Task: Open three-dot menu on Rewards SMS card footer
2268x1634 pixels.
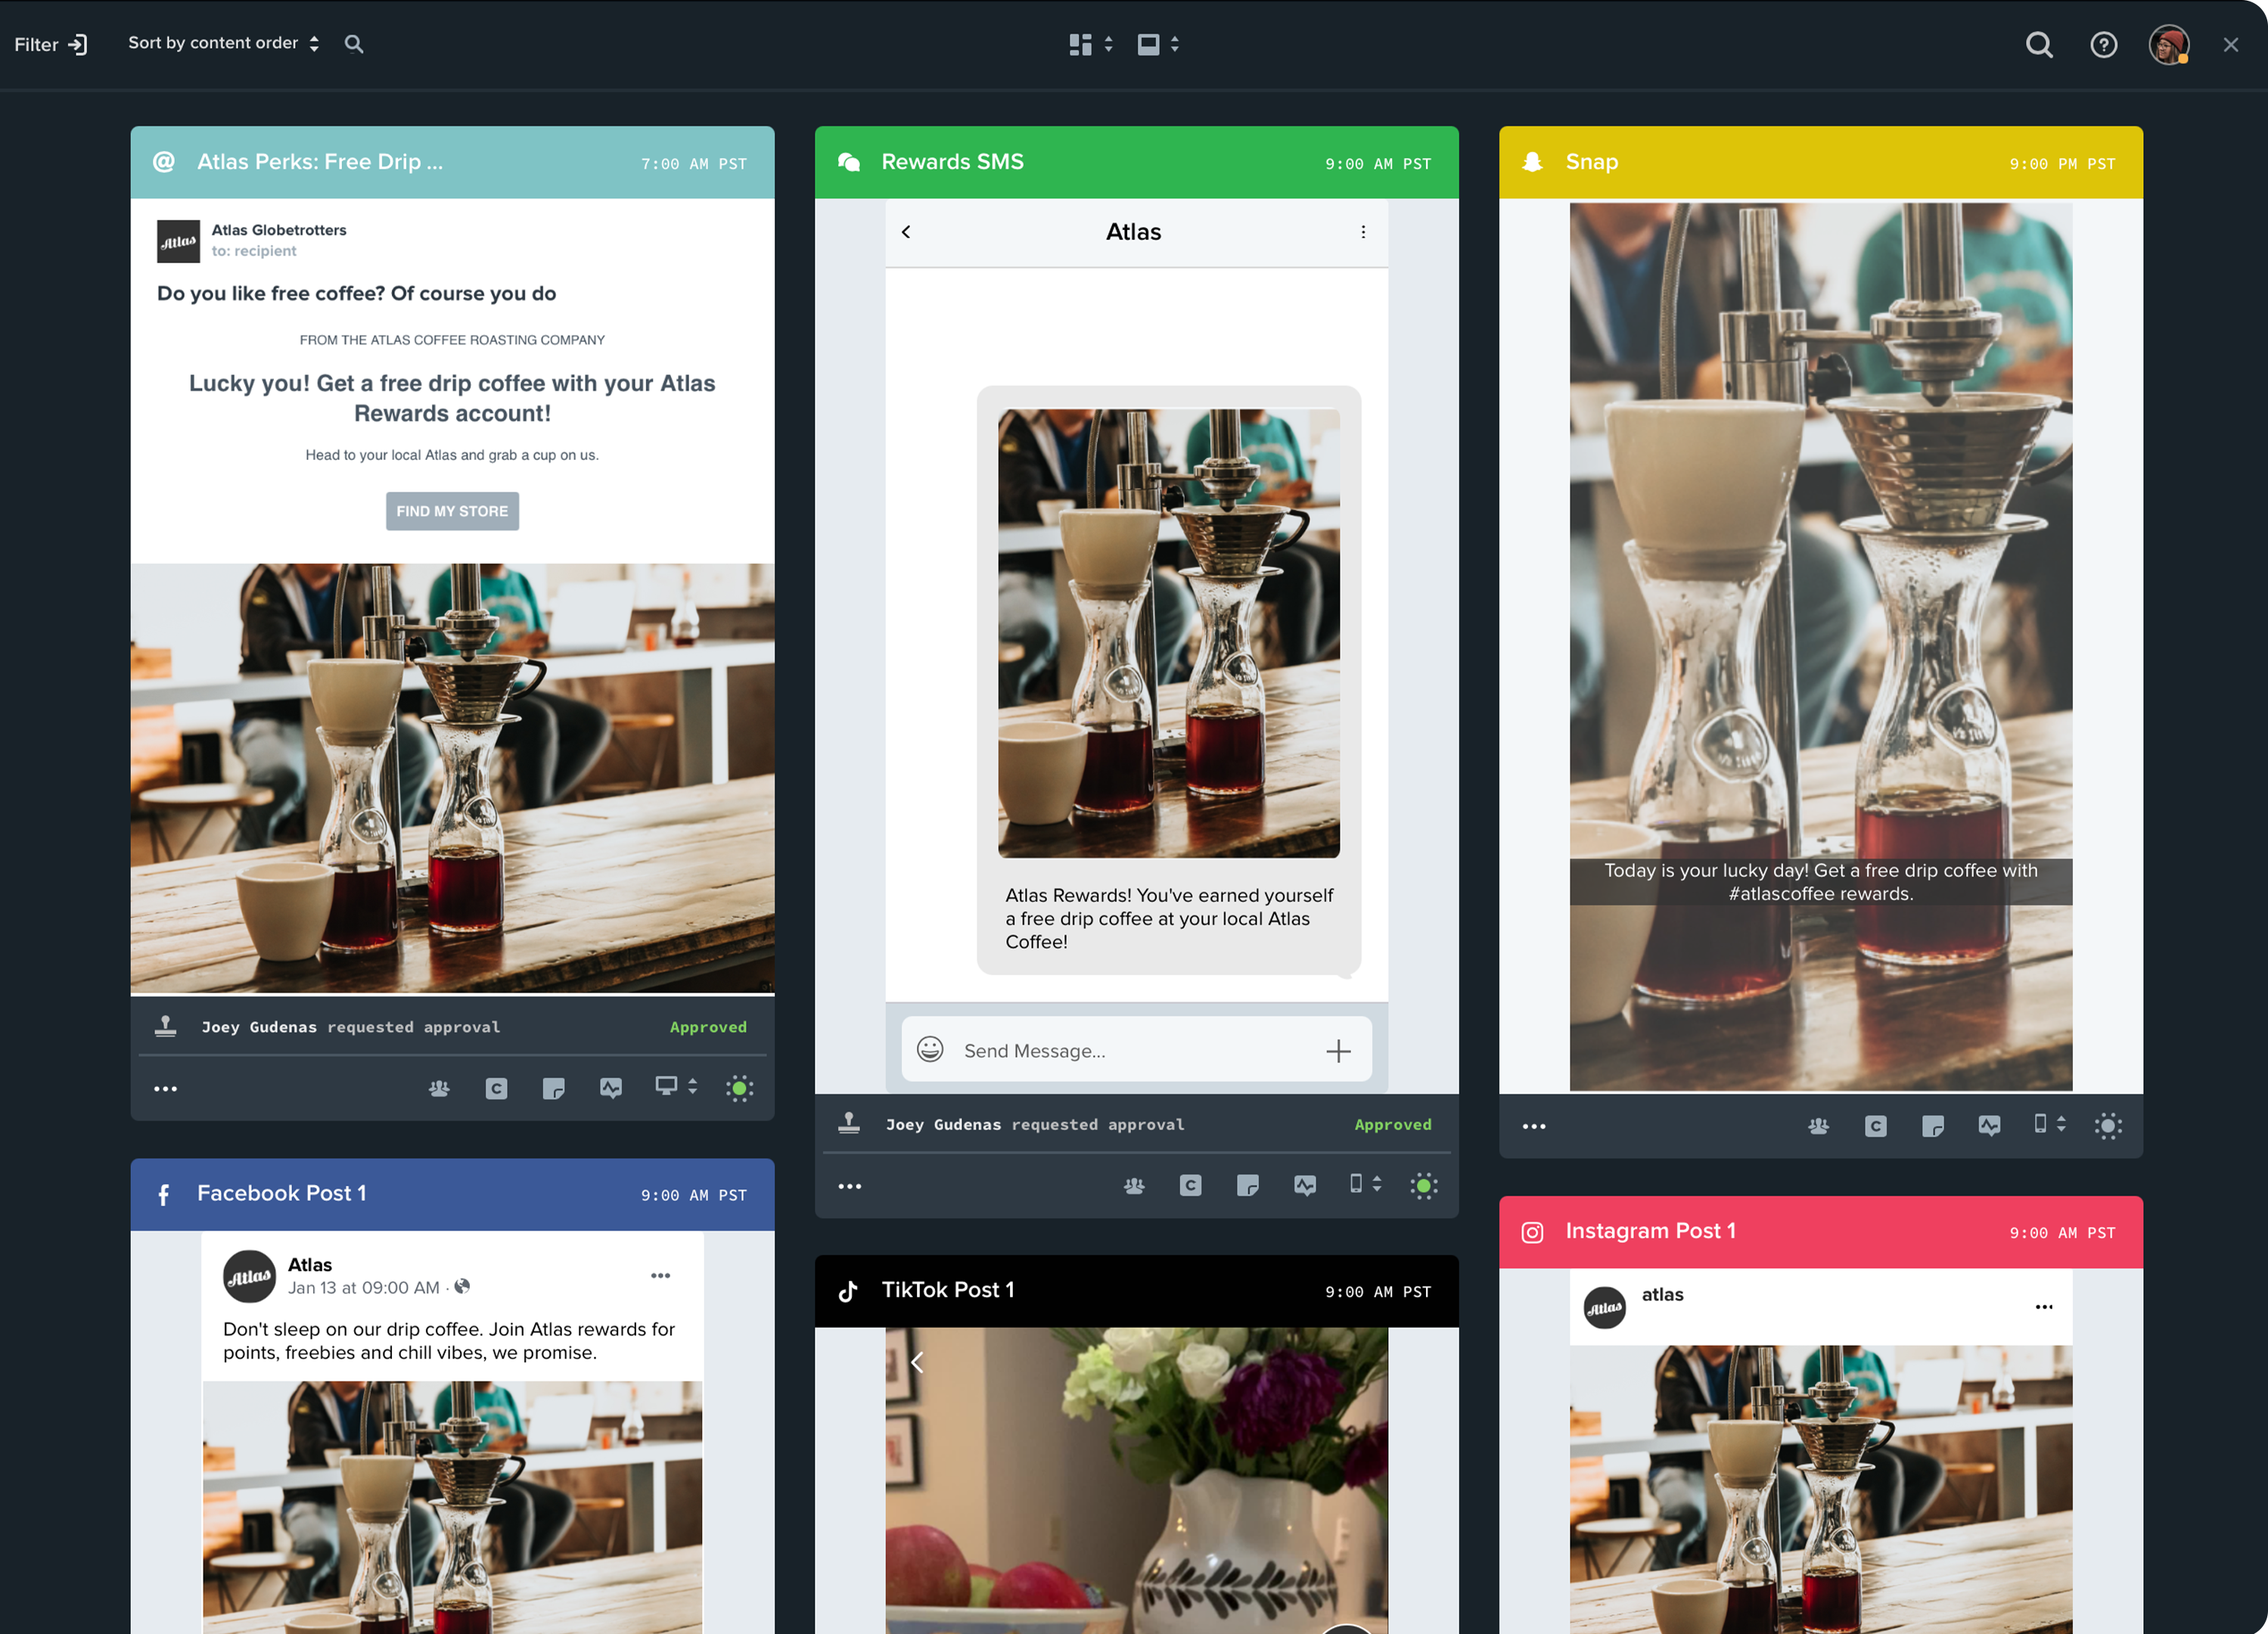Action: pos(849,1186)
